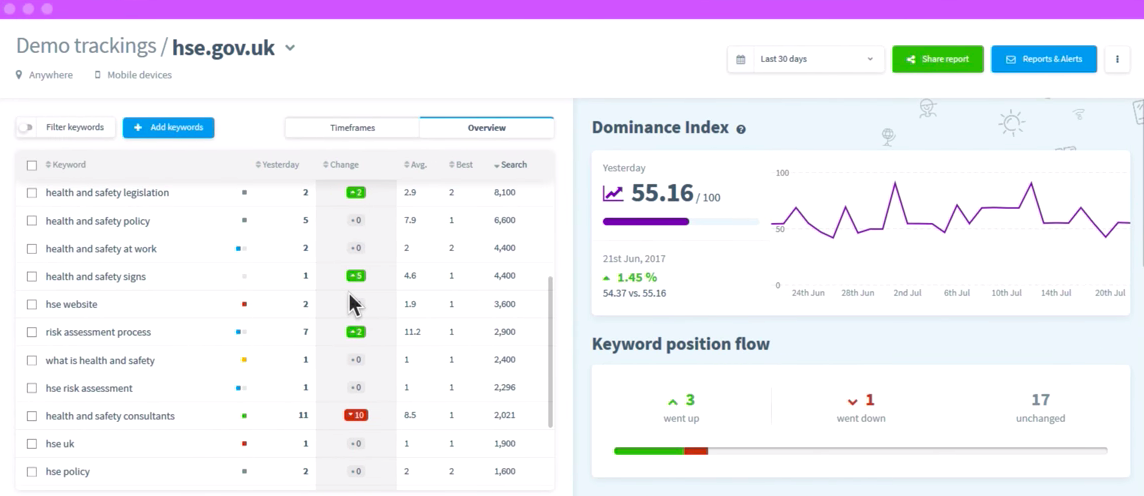Click the green +5 badge for health and safety signs
1144x496 pixels.
356,276
